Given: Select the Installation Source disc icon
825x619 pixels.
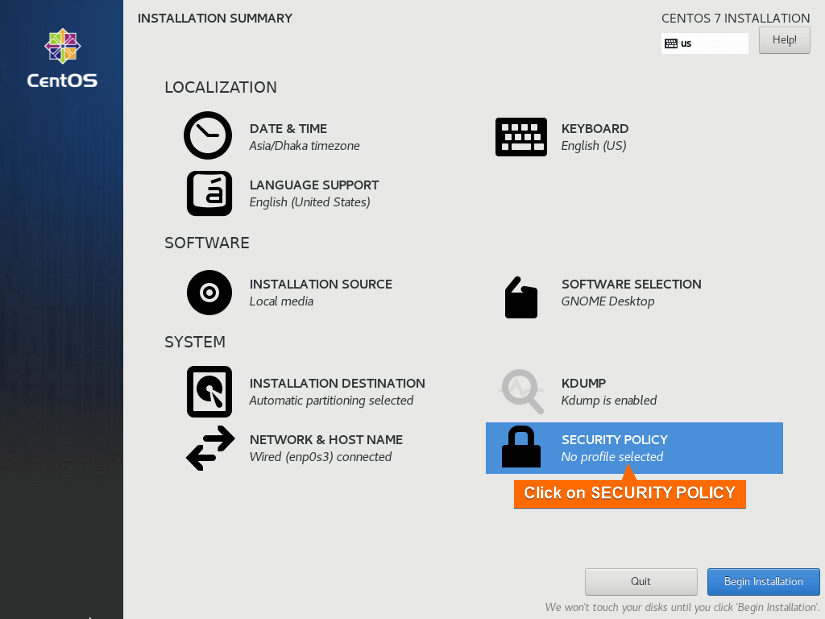Looking at the screenshot, I should coord(209,292).
